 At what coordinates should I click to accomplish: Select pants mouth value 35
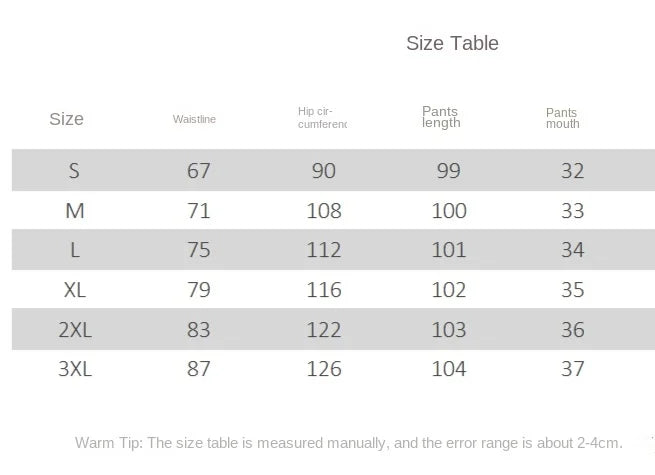pos(573,290)
